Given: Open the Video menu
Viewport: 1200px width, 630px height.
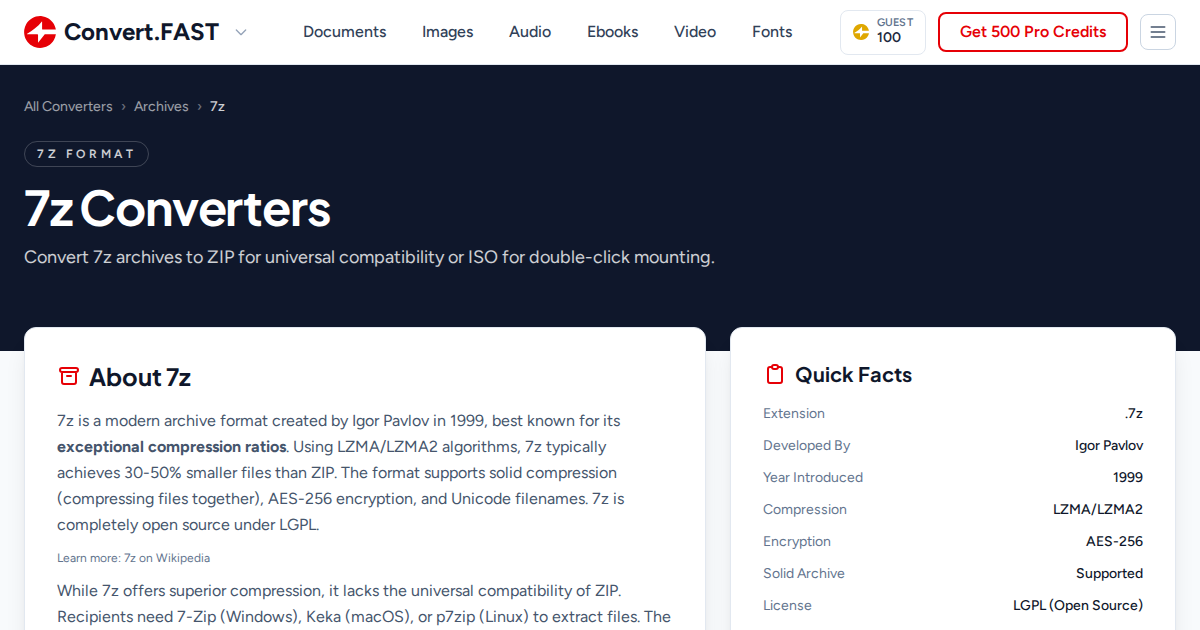Looking at the screenshot, I should [x=695, y=32].
